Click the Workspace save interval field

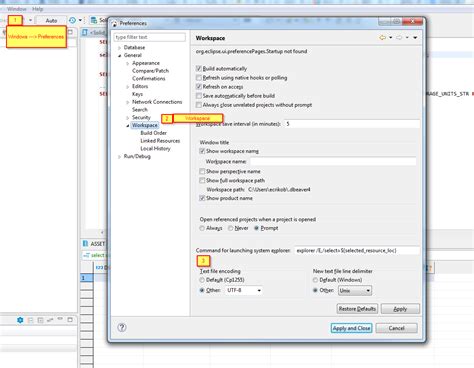coord(352,124)
